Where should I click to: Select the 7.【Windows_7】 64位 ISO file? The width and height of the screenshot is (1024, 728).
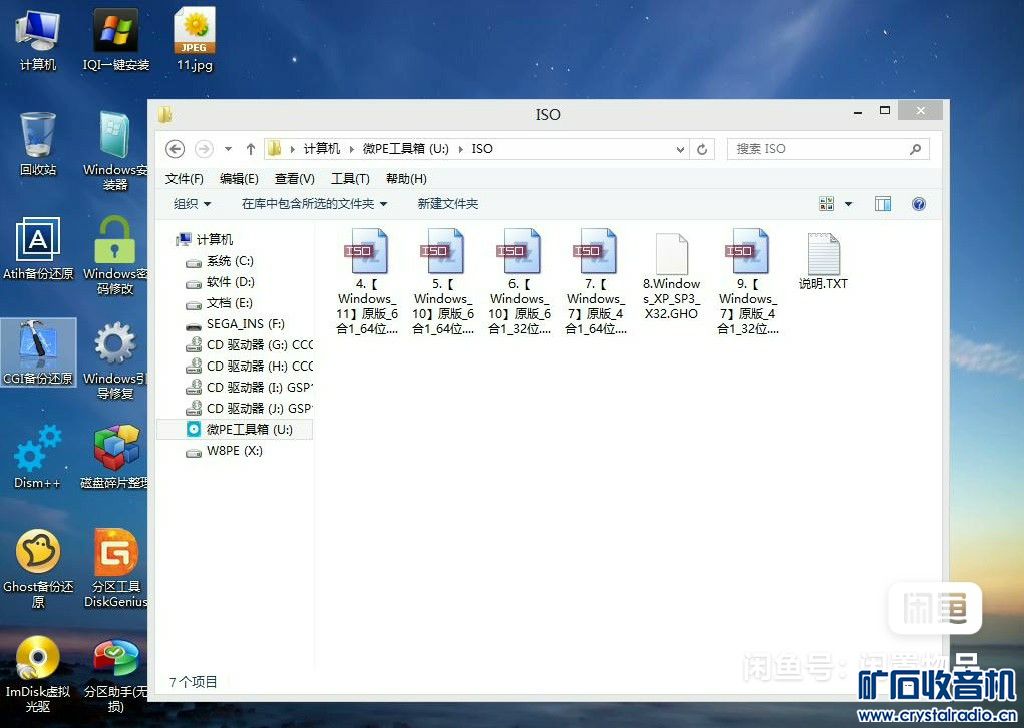596,282
